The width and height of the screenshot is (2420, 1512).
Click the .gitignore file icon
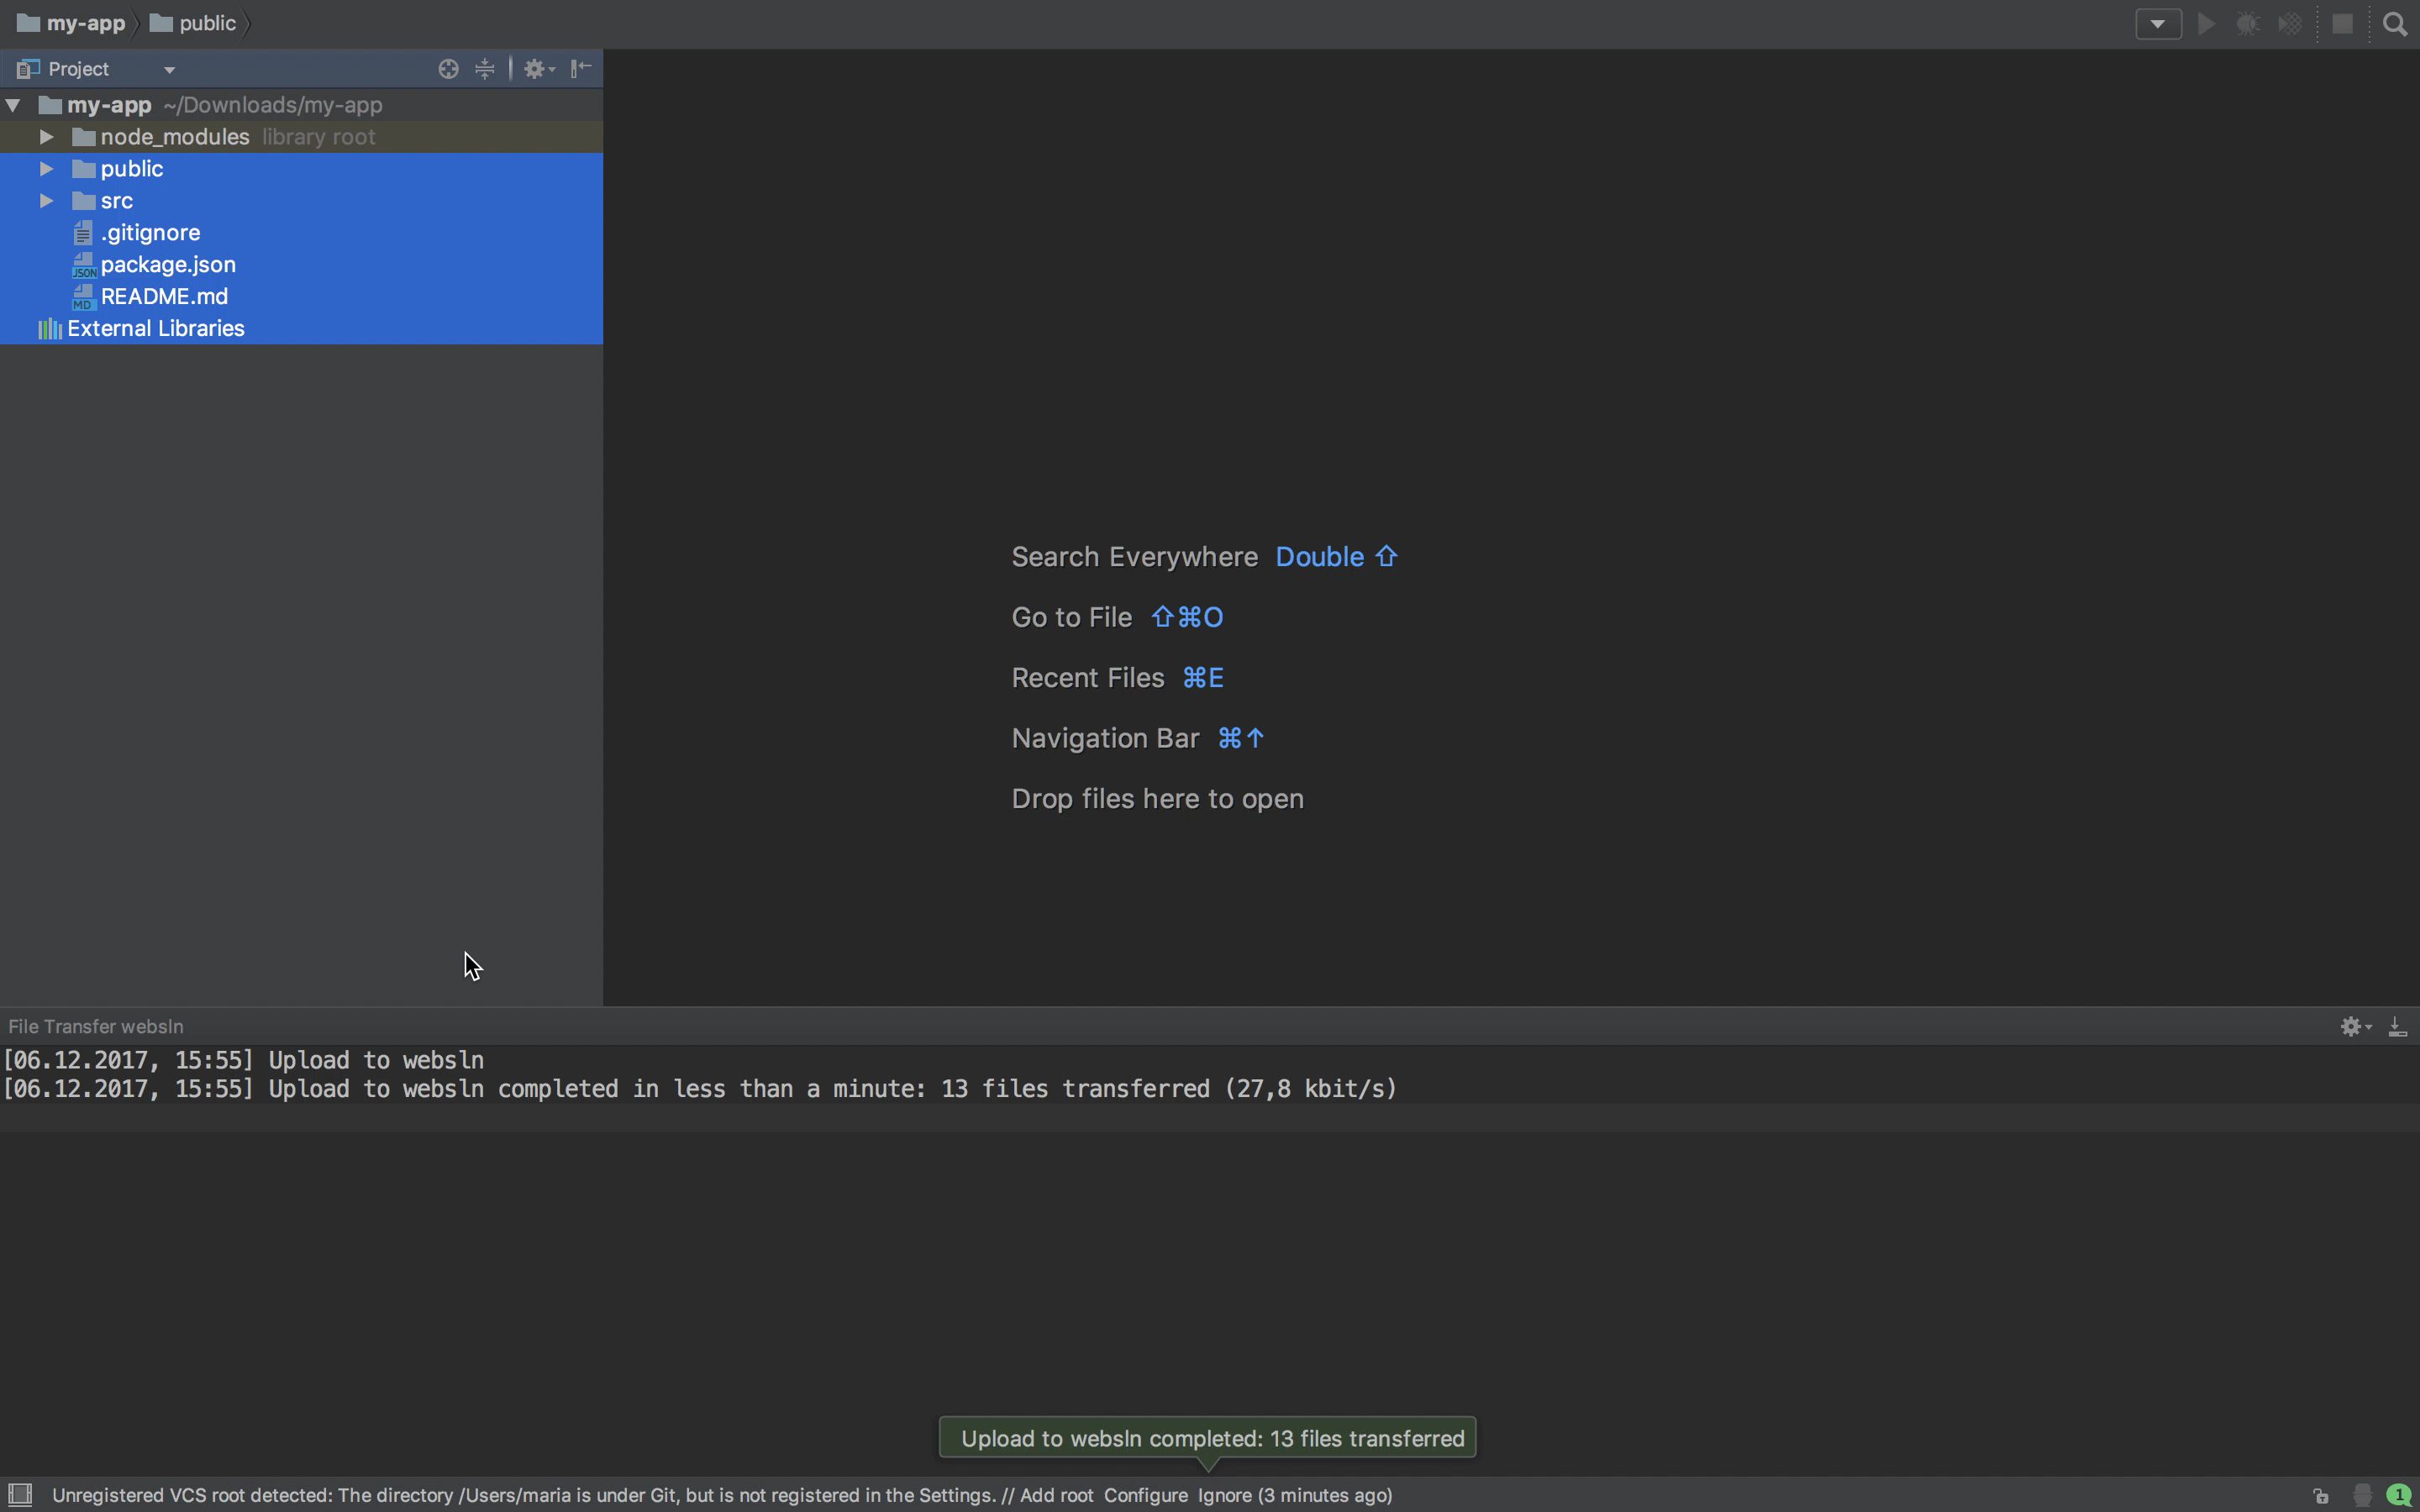[x=83, y=233]
